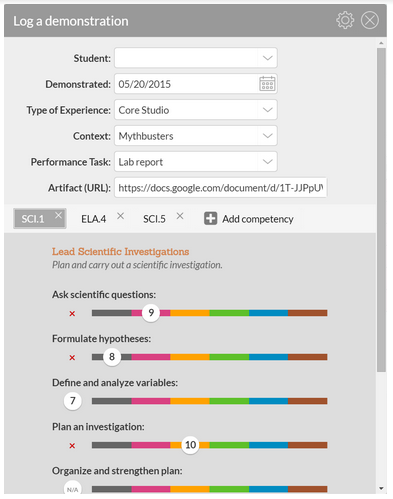The height and width of the screenshot is (499, 393).
Task: Remove the ELA.4 competency tab
Action: [121, 216]
